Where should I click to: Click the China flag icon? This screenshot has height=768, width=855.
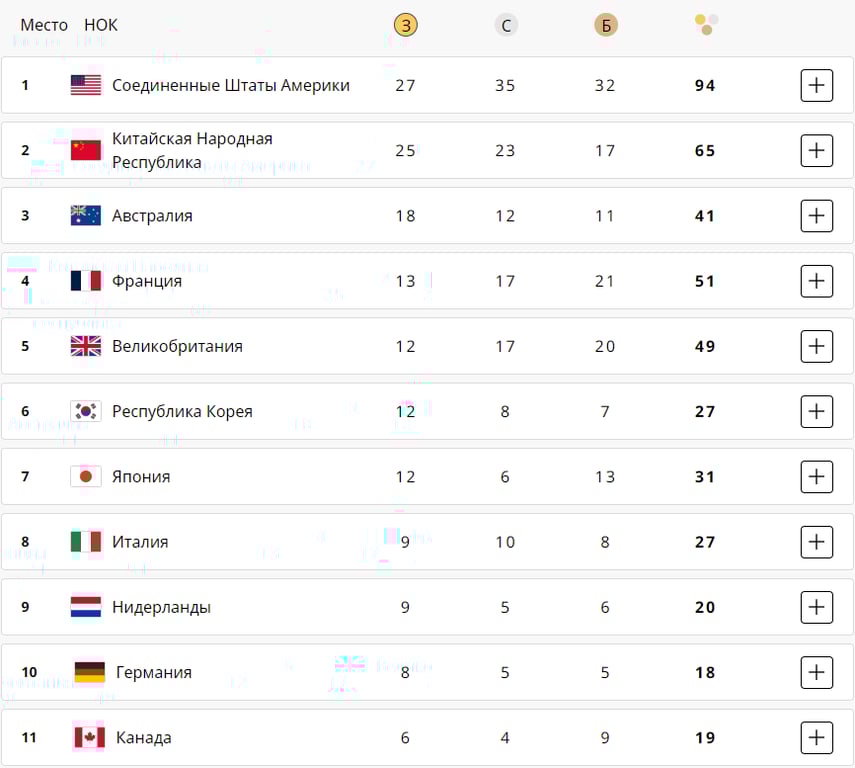tap(86, 150)
